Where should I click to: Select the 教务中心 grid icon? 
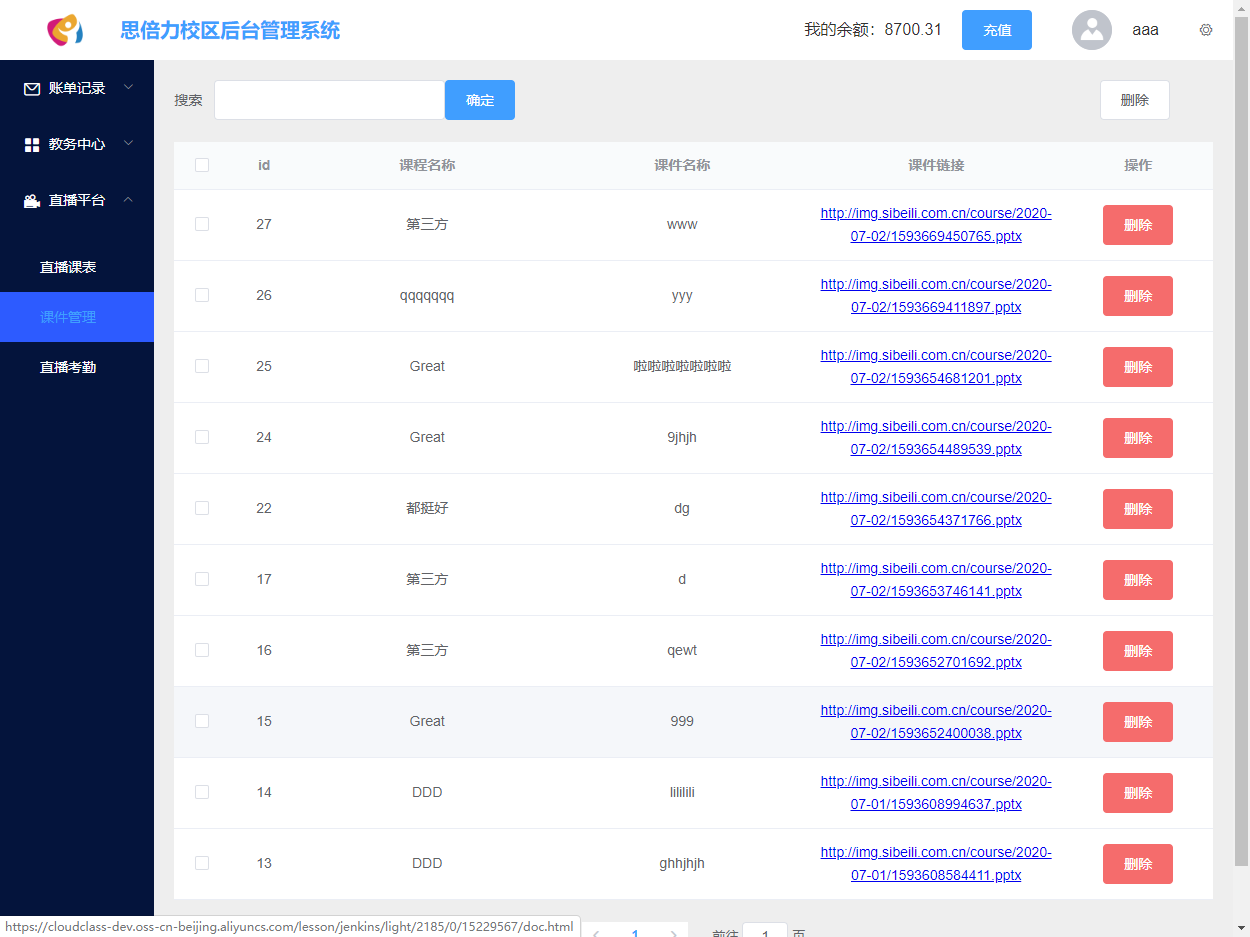click(x=31, y=144)
